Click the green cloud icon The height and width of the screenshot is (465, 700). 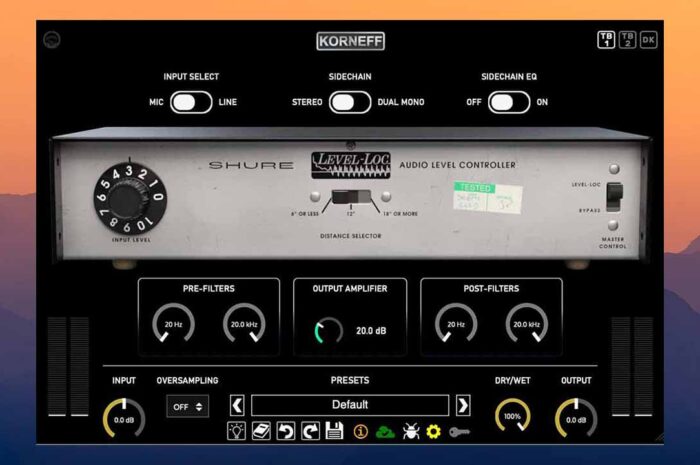385,432
